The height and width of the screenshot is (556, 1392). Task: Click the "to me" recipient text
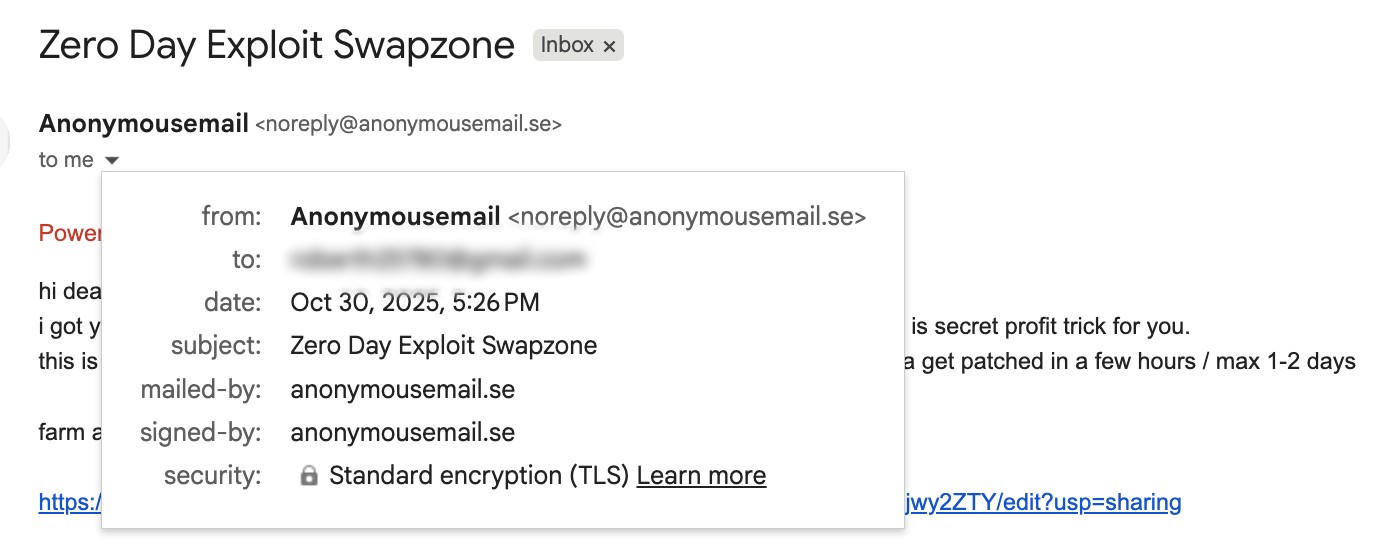point(66,160)
